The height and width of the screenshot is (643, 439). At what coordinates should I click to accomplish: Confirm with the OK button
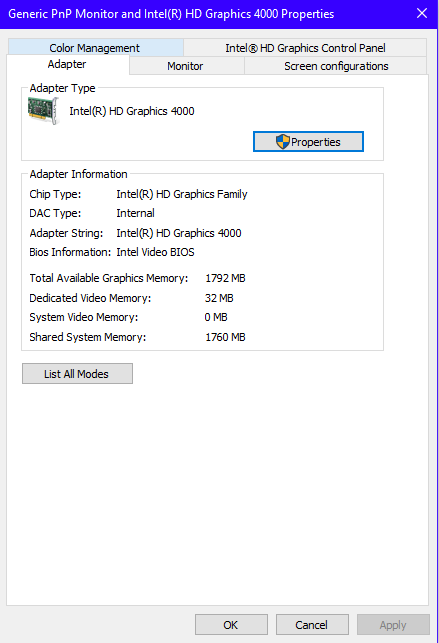coord(231,625)
